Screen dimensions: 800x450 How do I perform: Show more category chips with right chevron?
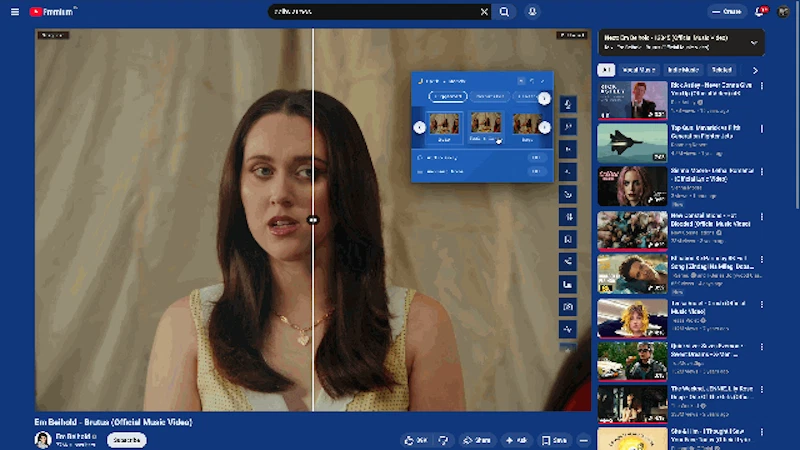755,70
